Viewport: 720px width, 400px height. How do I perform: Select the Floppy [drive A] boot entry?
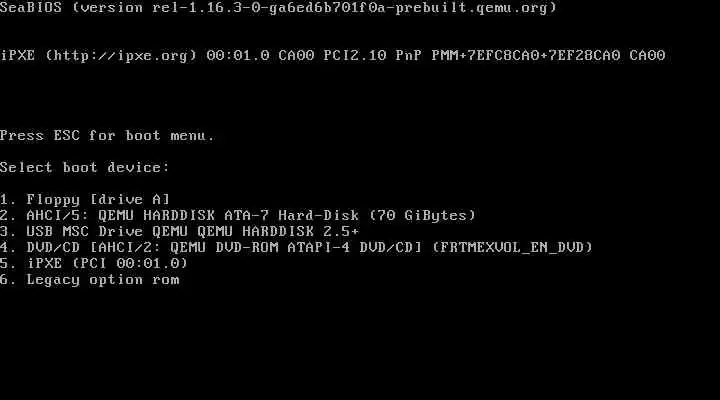pos(85,200)
